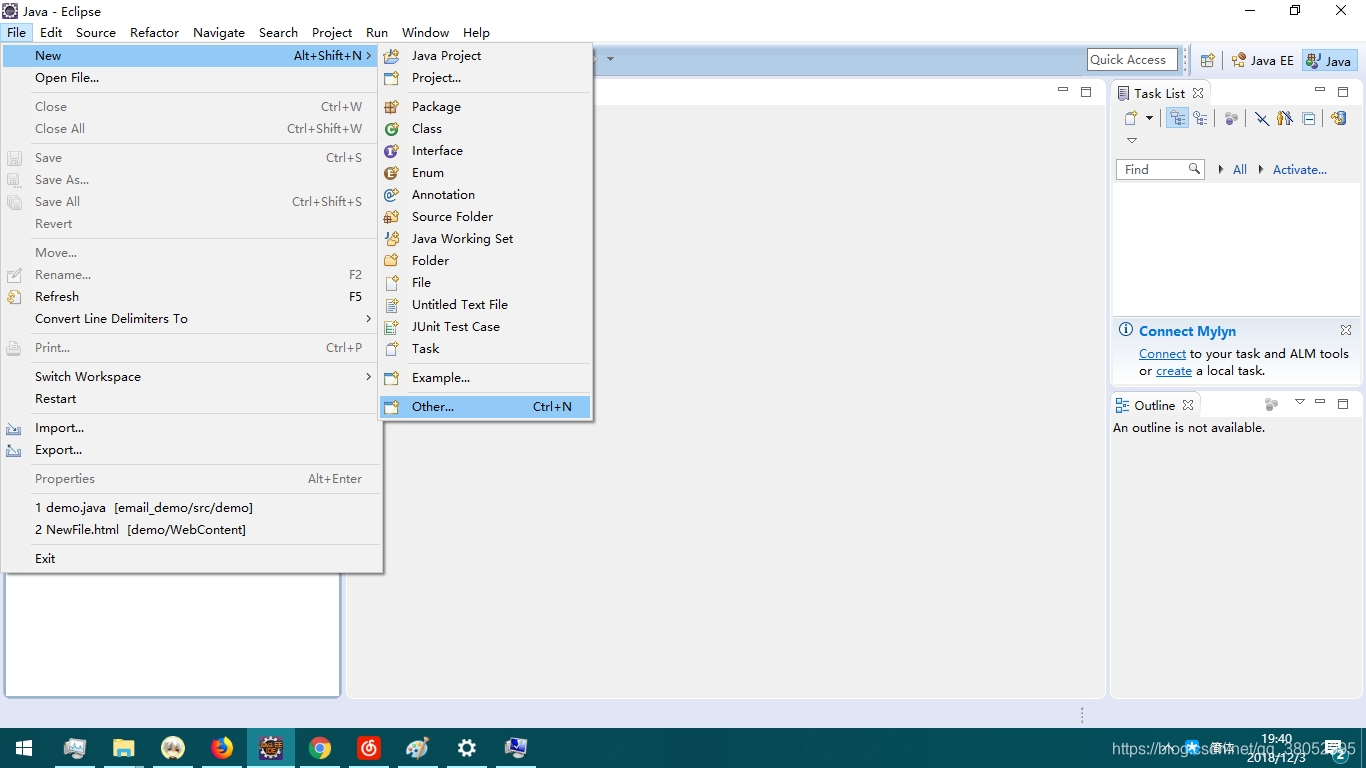This screenshot has height=768, width=1366.
Task: Click the create local task link
Action: click(x=1174, y=371)
